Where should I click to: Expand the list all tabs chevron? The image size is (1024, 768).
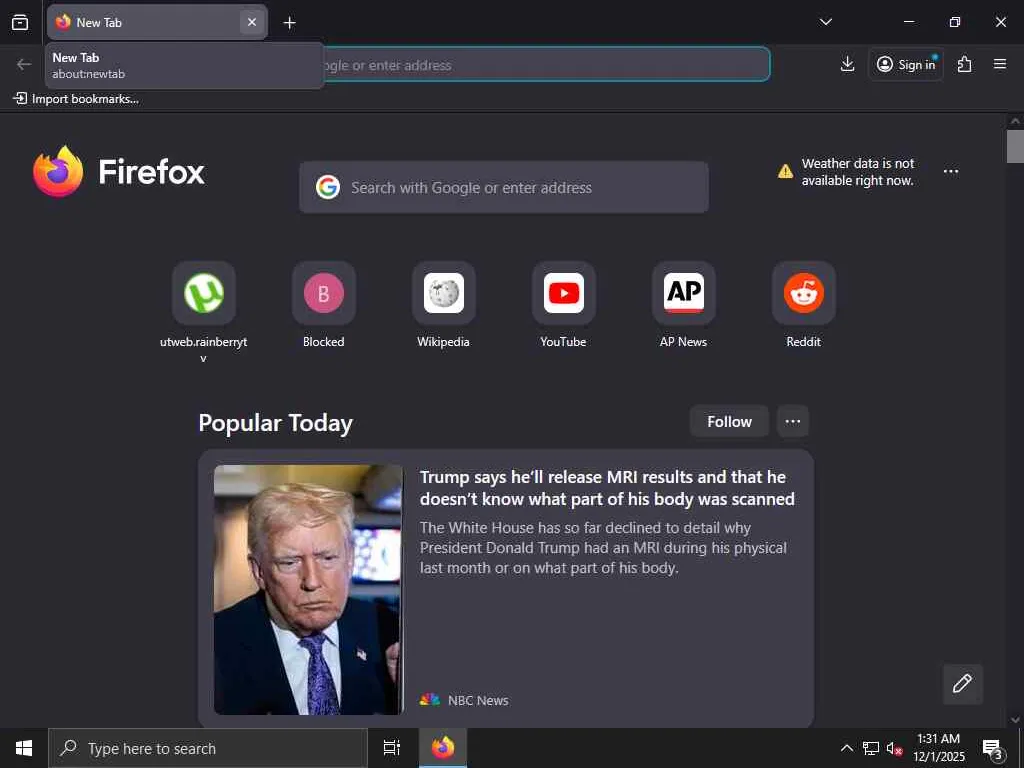click(825, 22)
